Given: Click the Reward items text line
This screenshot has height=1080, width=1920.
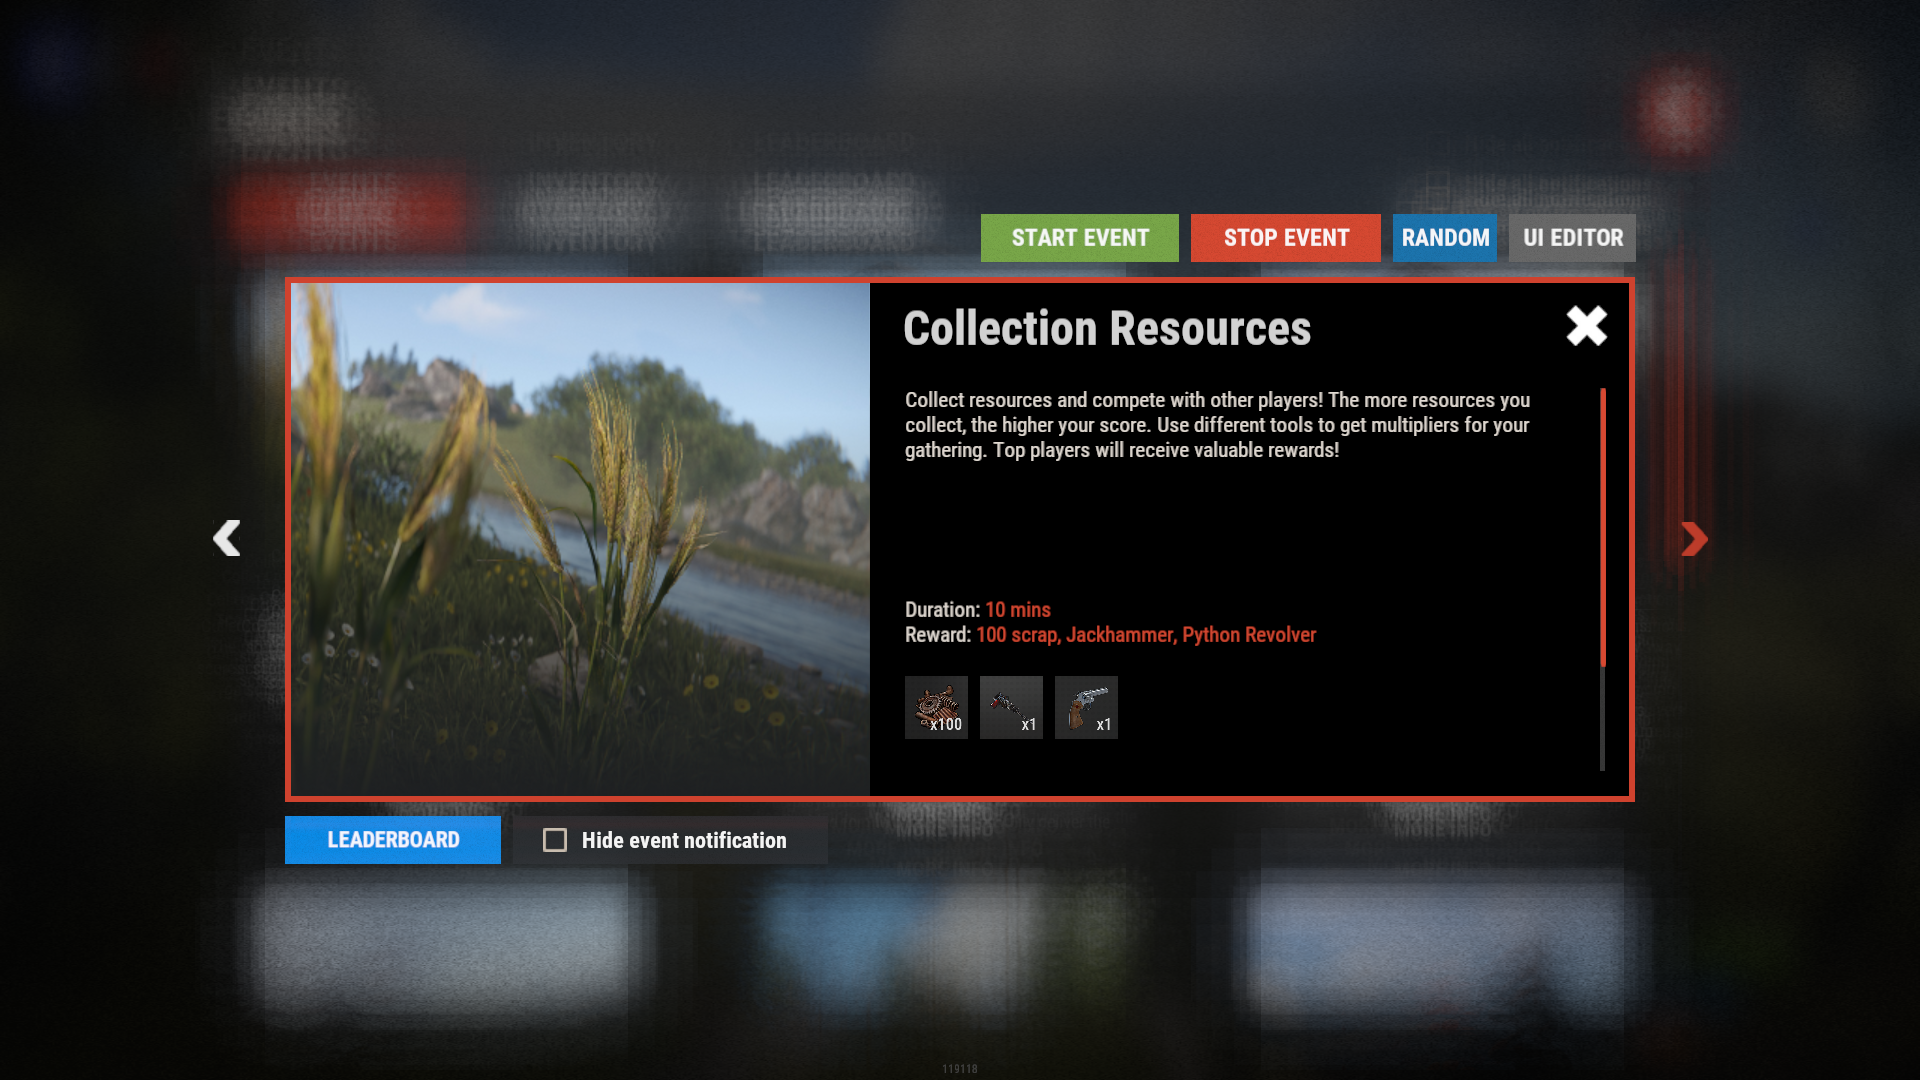Looking at the screenshot, I should (1110, 635).
